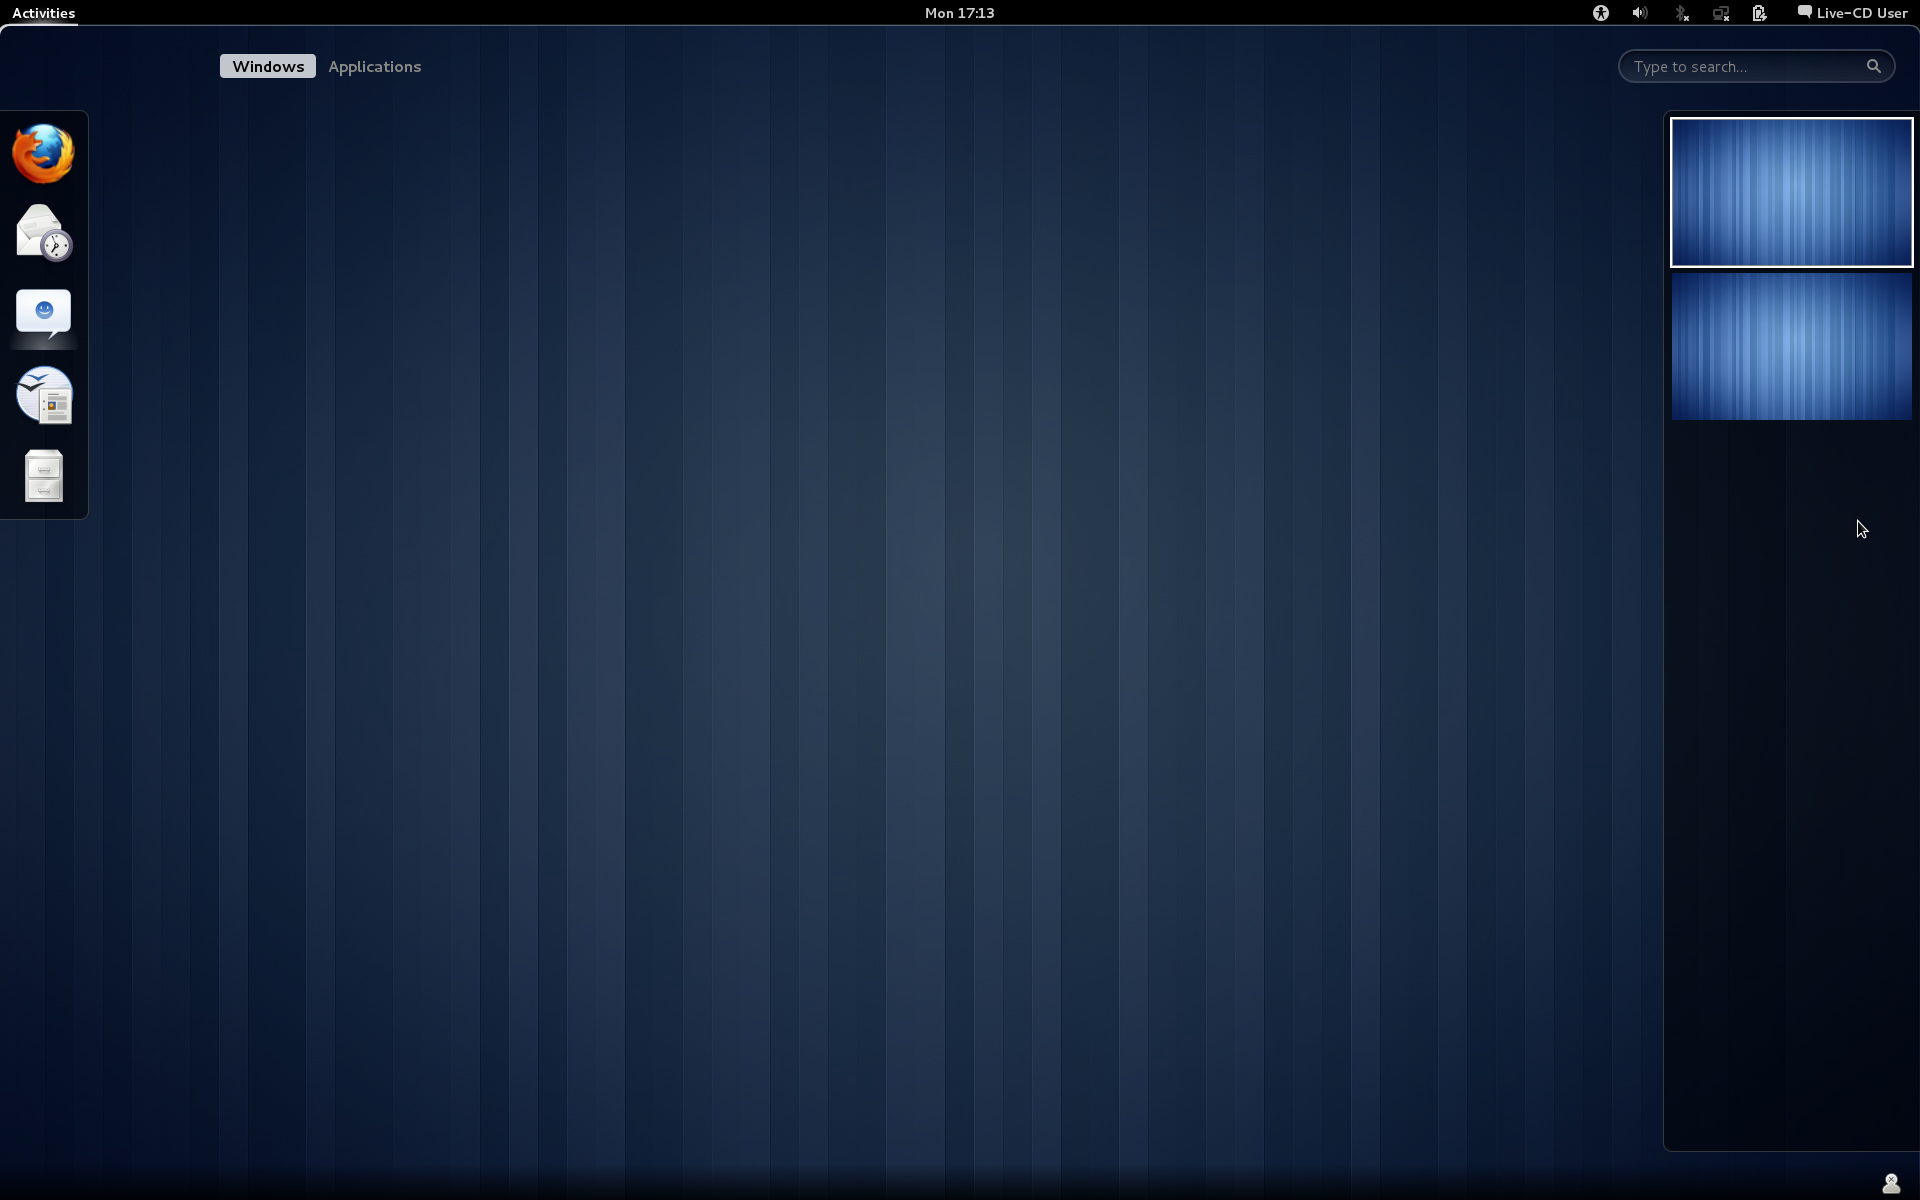
Task: Open the Live-CD User menu
Action: click(x=1853, y=13)
